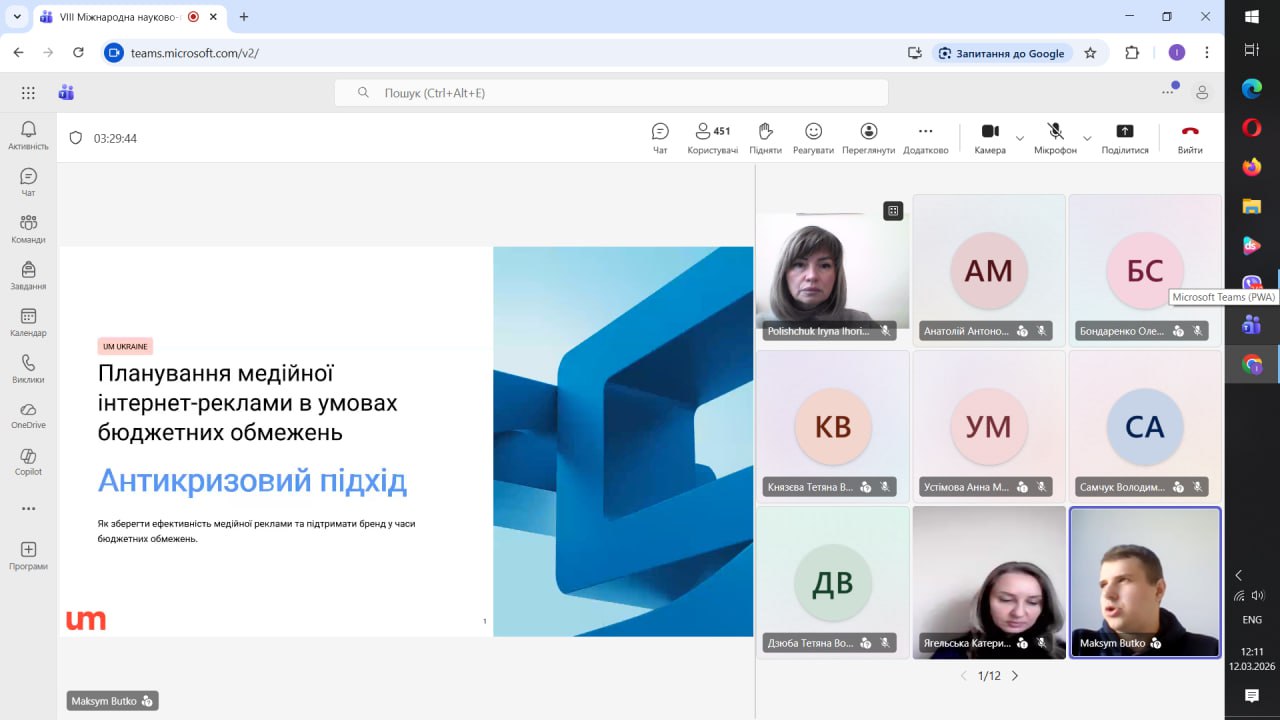
Task: Switch to Команди in the sidebar
Action: (28, 228)
